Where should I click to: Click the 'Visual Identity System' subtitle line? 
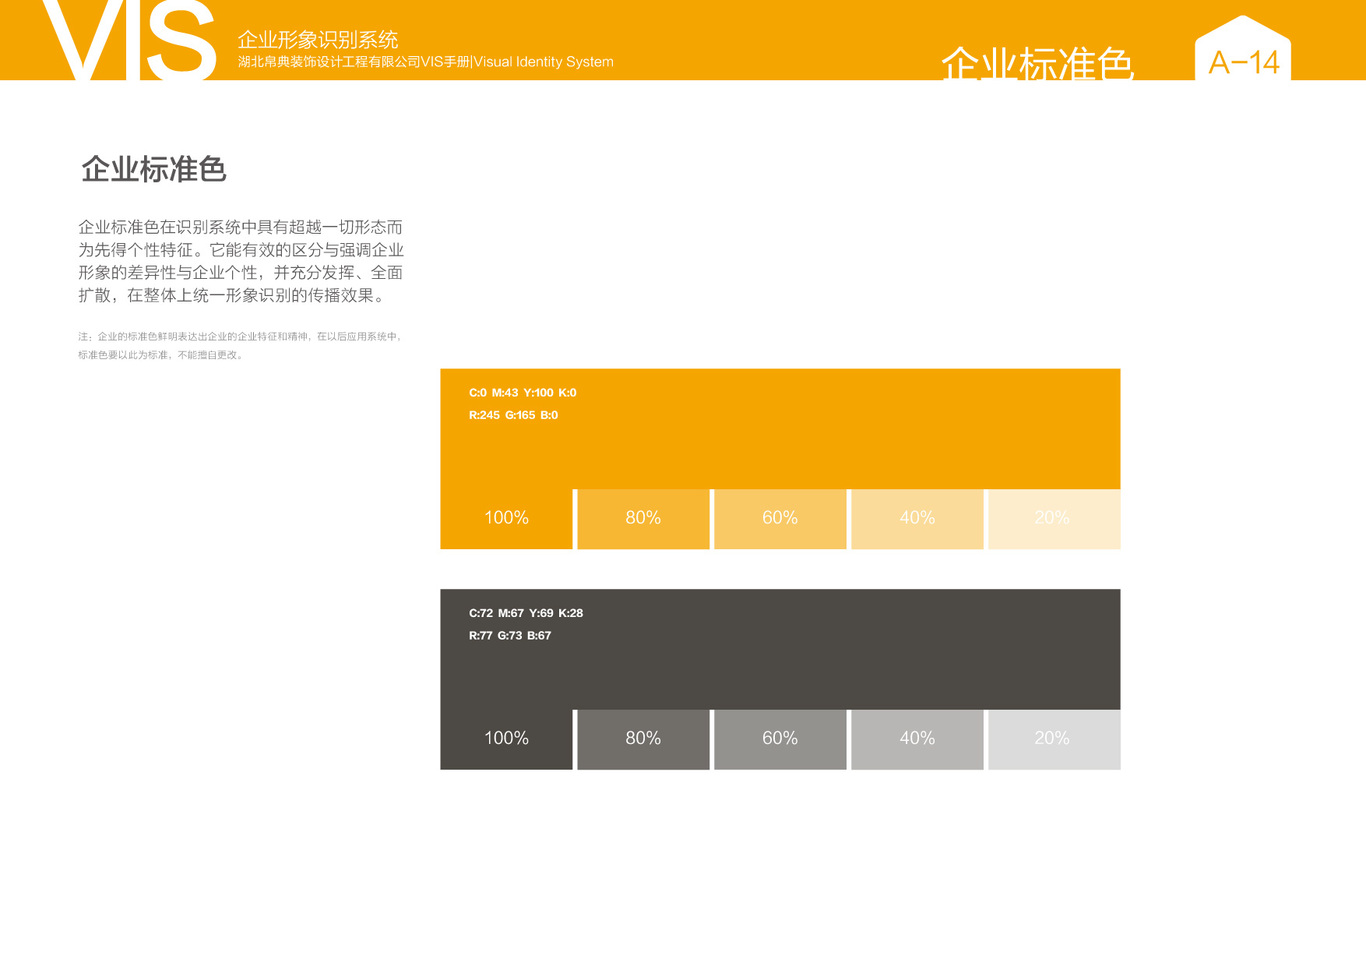[x=426, y=62]
